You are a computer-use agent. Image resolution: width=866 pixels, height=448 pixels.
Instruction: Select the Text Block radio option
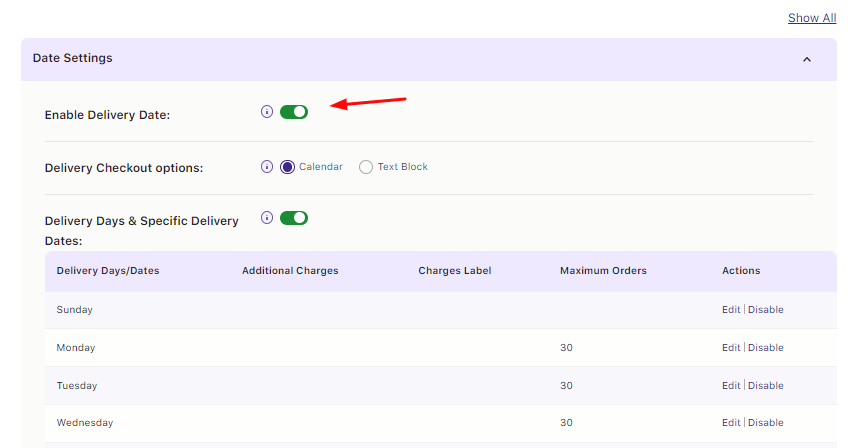point(366,167)
